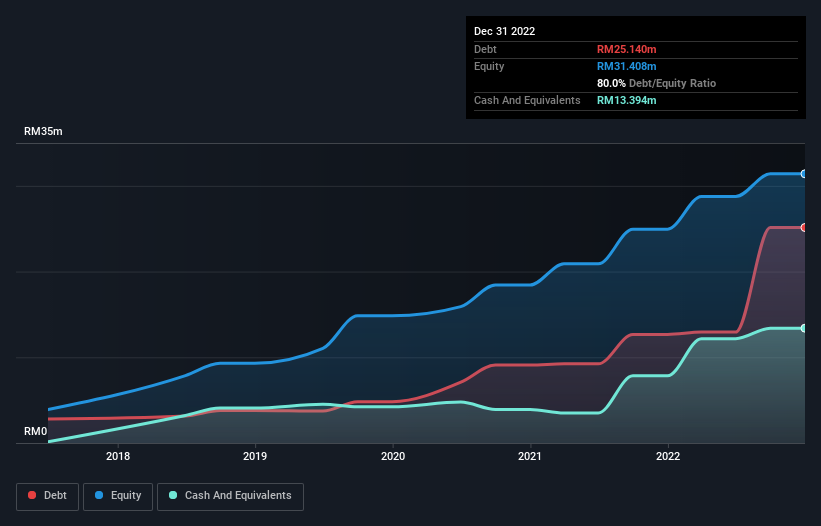This screenshot has height=526, width=821.
Task: Click the red Debt legend dot
Action: pos(32,495)
